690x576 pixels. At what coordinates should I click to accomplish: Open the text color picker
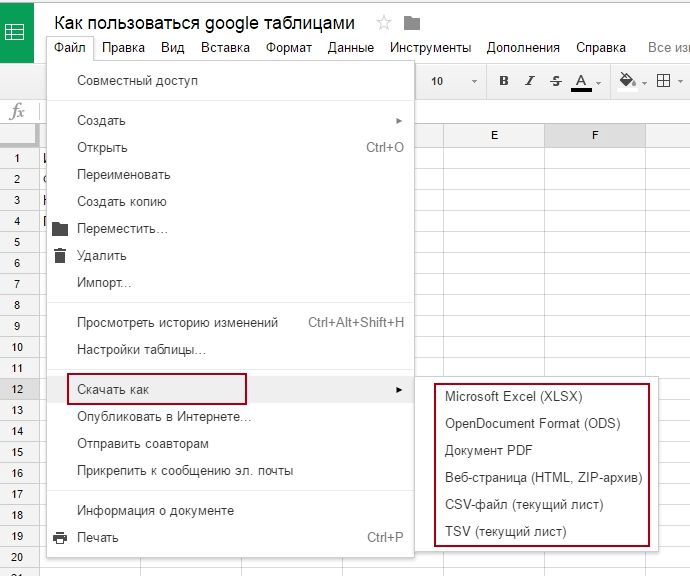point(581,81)
